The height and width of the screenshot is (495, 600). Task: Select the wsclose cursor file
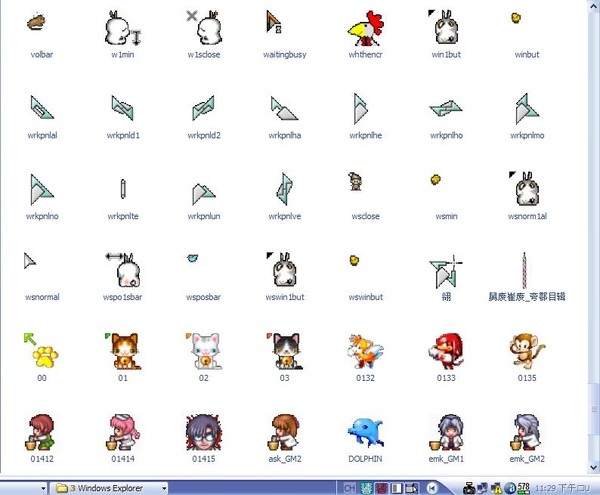pos(355,181)
